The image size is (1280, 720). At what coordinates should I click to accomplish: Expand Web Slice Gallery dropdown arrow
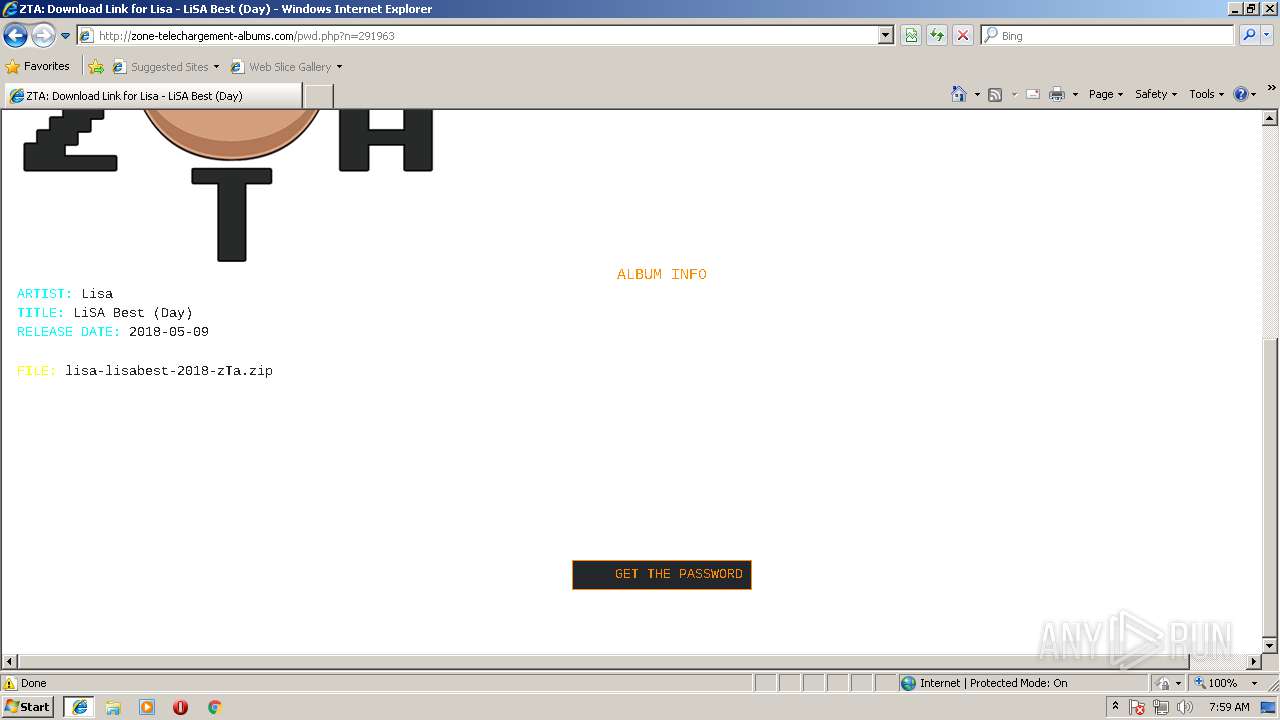(339, 67)
